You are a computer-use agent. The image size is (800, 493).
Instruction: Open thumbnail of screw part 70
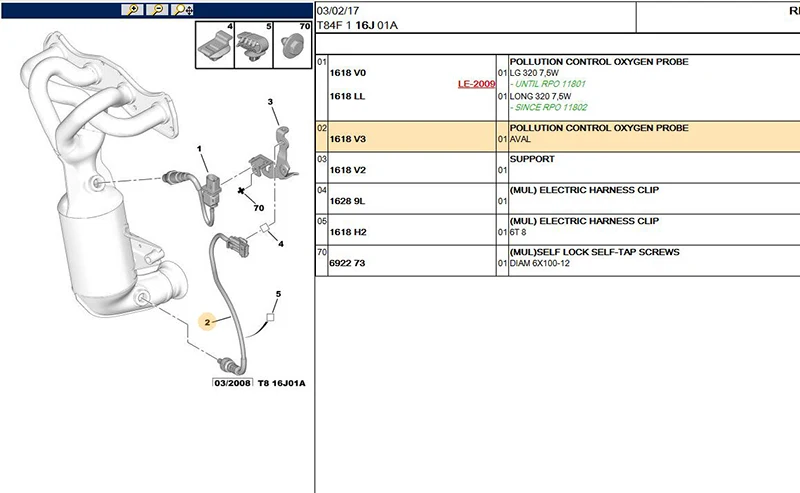(292, 45)
